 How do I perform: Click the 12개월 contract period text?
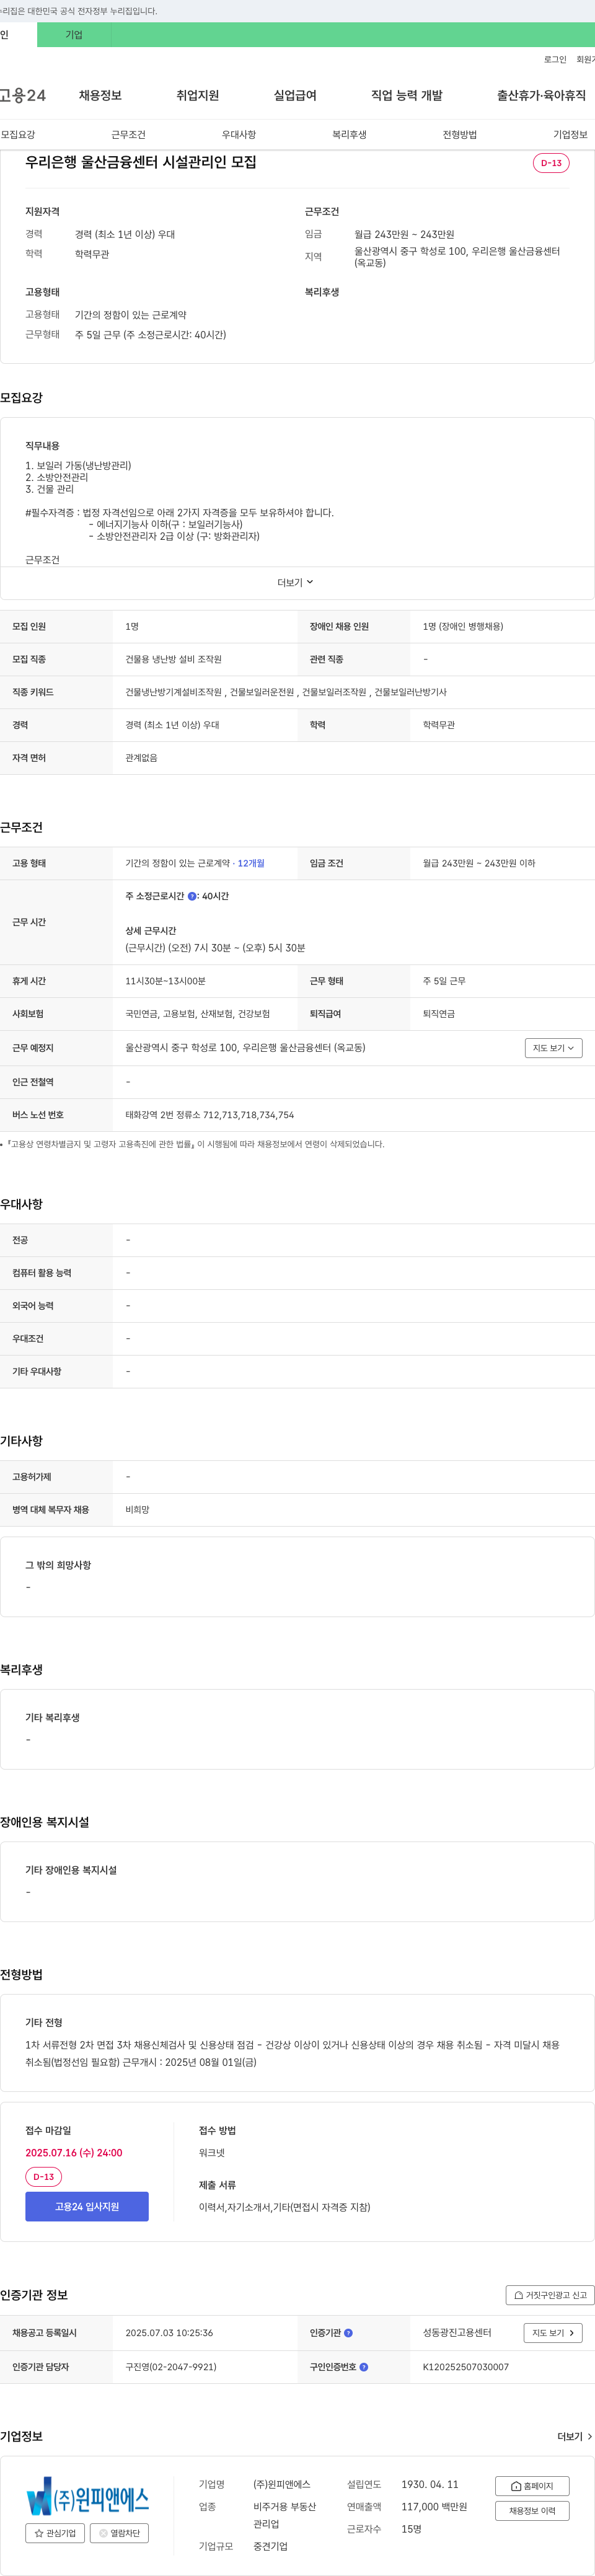point(251,863)
